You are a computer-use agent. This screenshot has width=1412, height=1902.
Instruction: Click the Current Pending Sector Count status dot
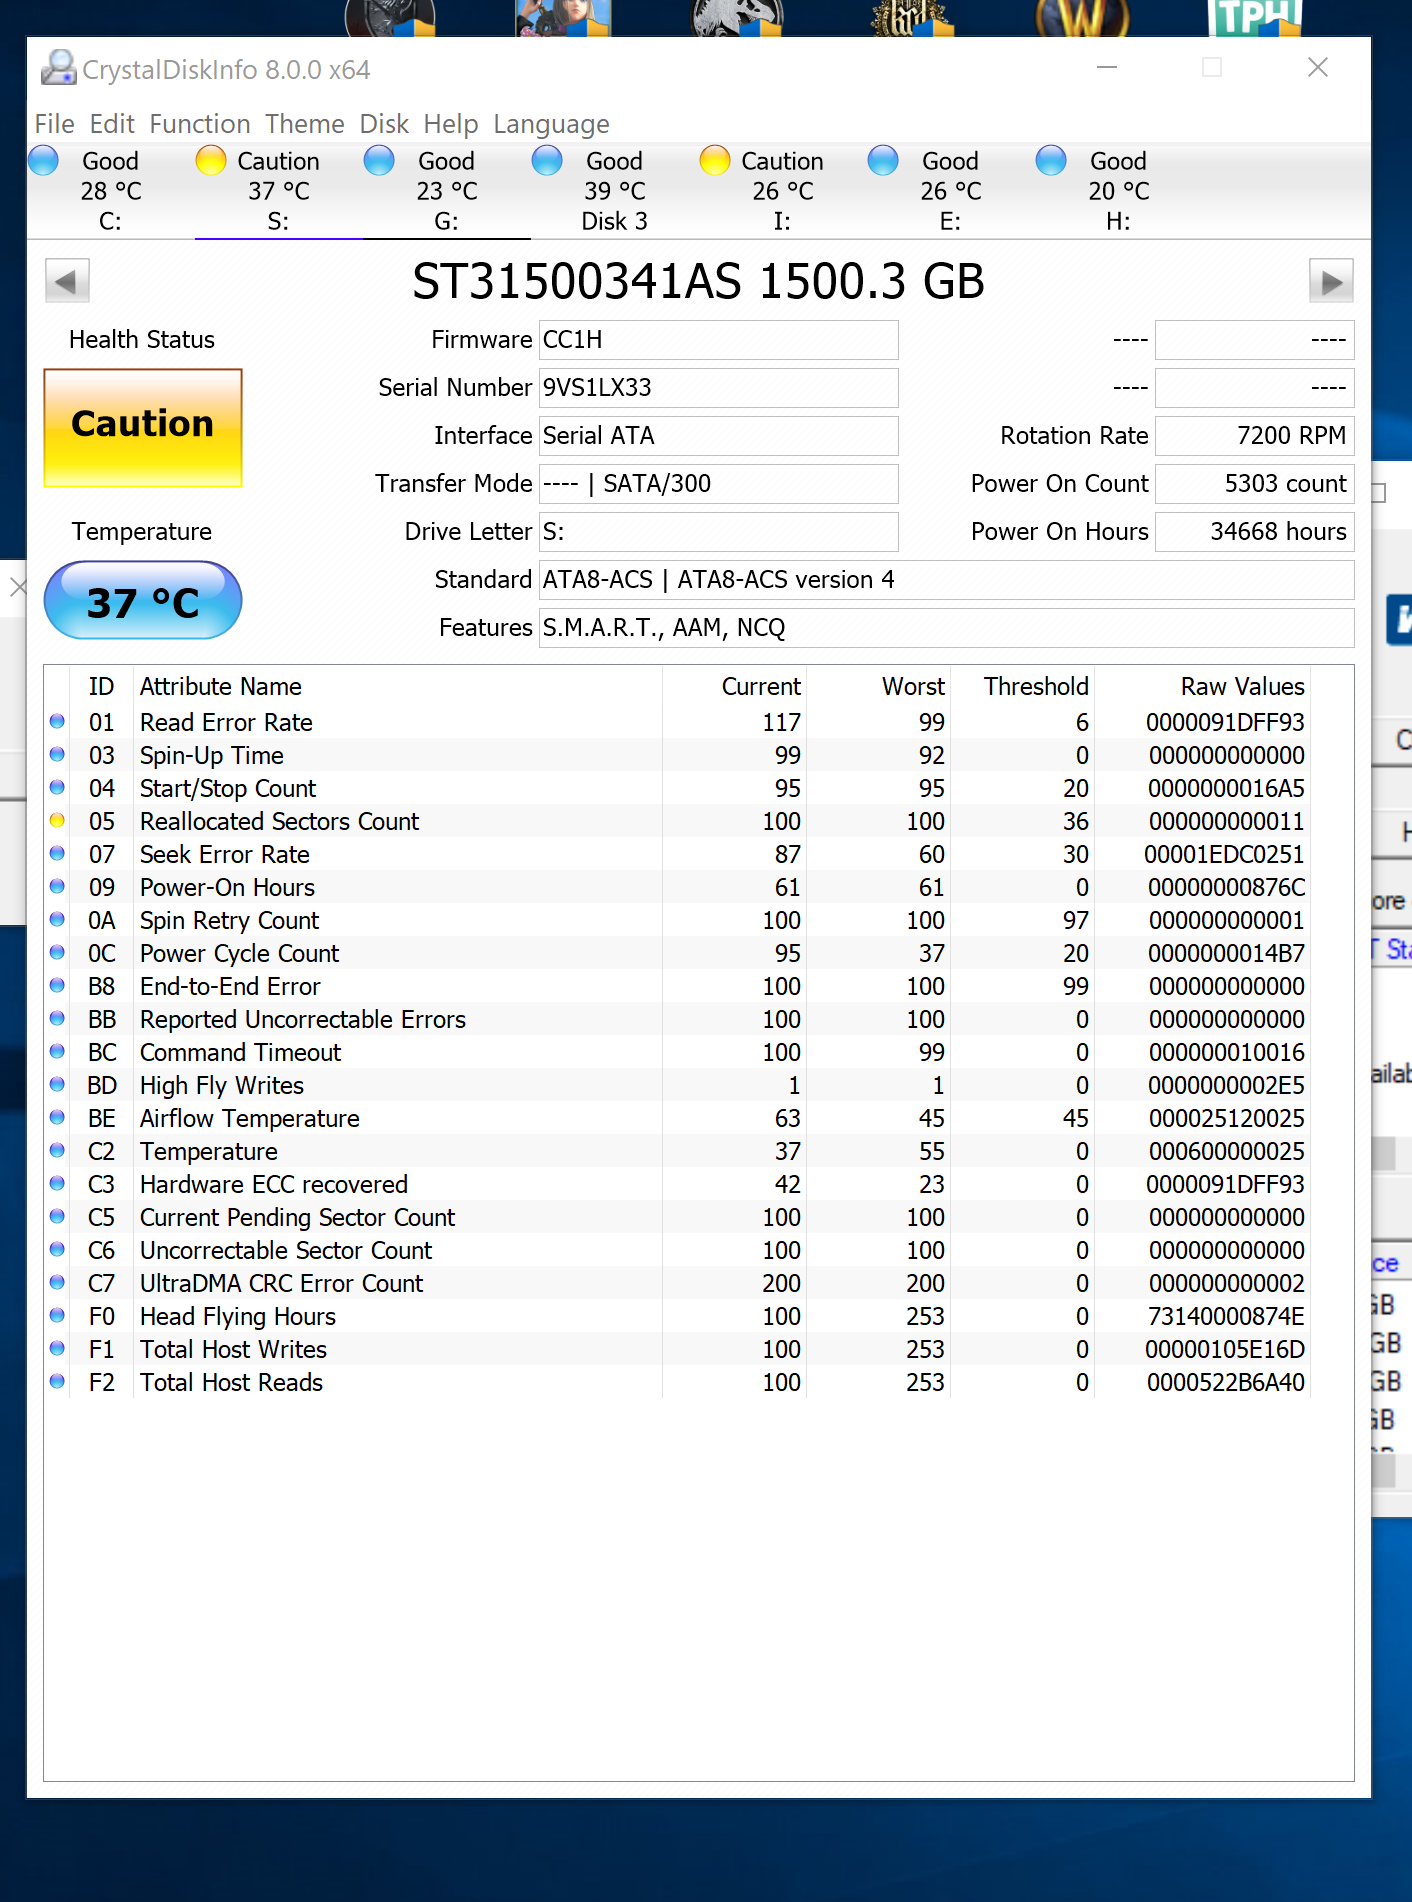coord(57,1217)
